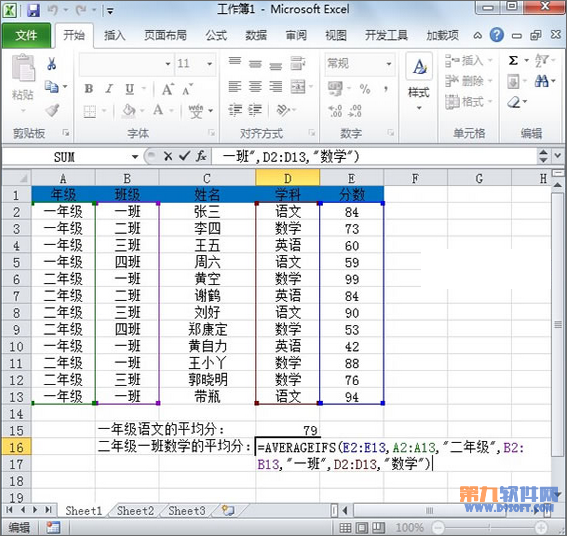Click the AutoSum sigma icon
Viewport: 567px width, 536px height.
tap(513, 60)
